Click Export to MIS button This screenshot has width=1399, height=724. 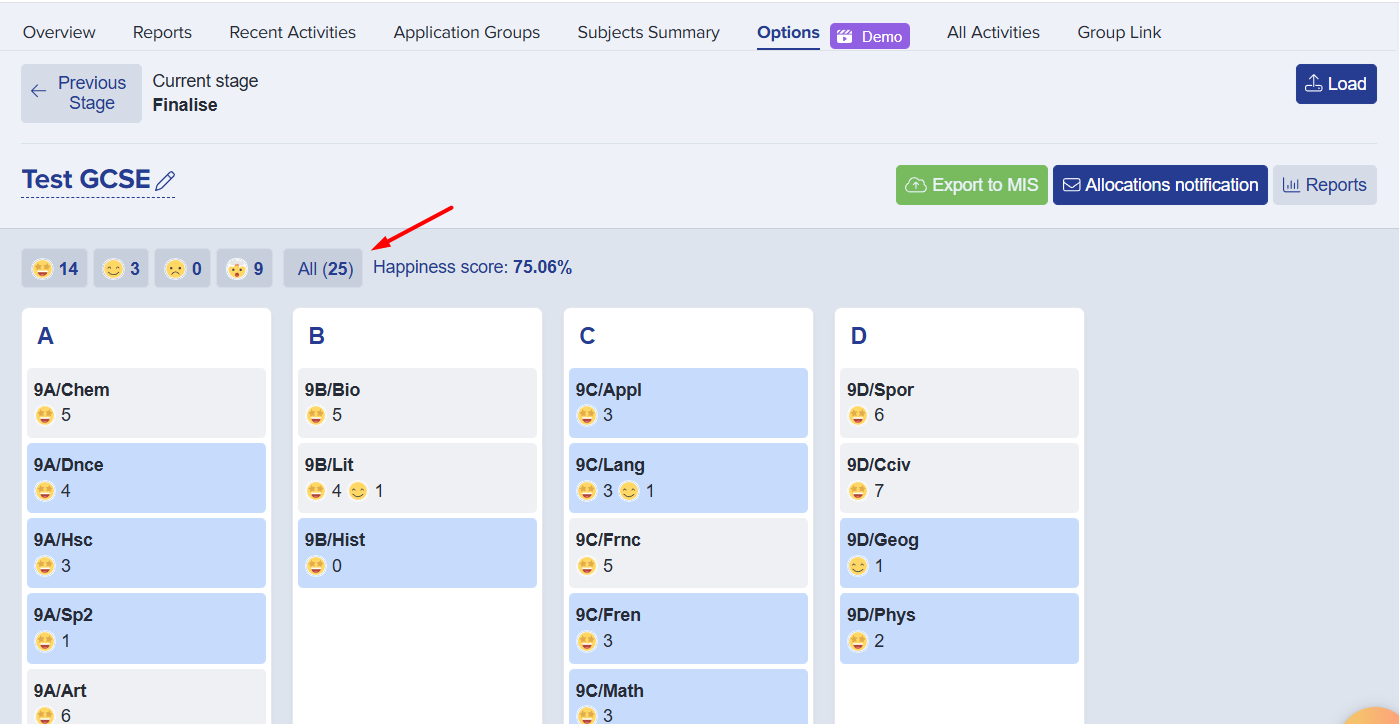(x=971, y=185)
